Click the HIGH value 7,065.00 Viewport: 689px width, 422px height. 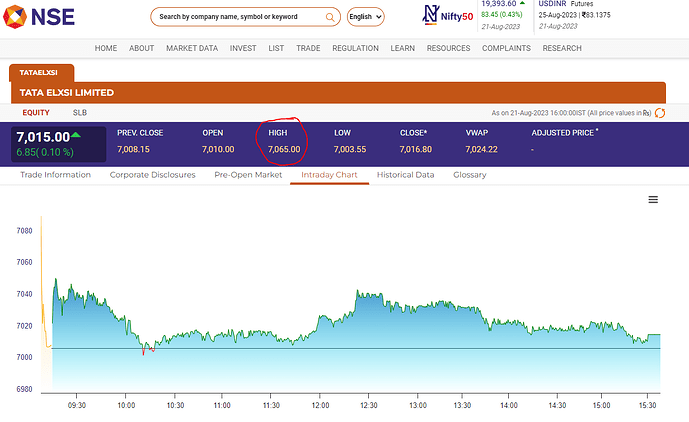click(284, 149)
